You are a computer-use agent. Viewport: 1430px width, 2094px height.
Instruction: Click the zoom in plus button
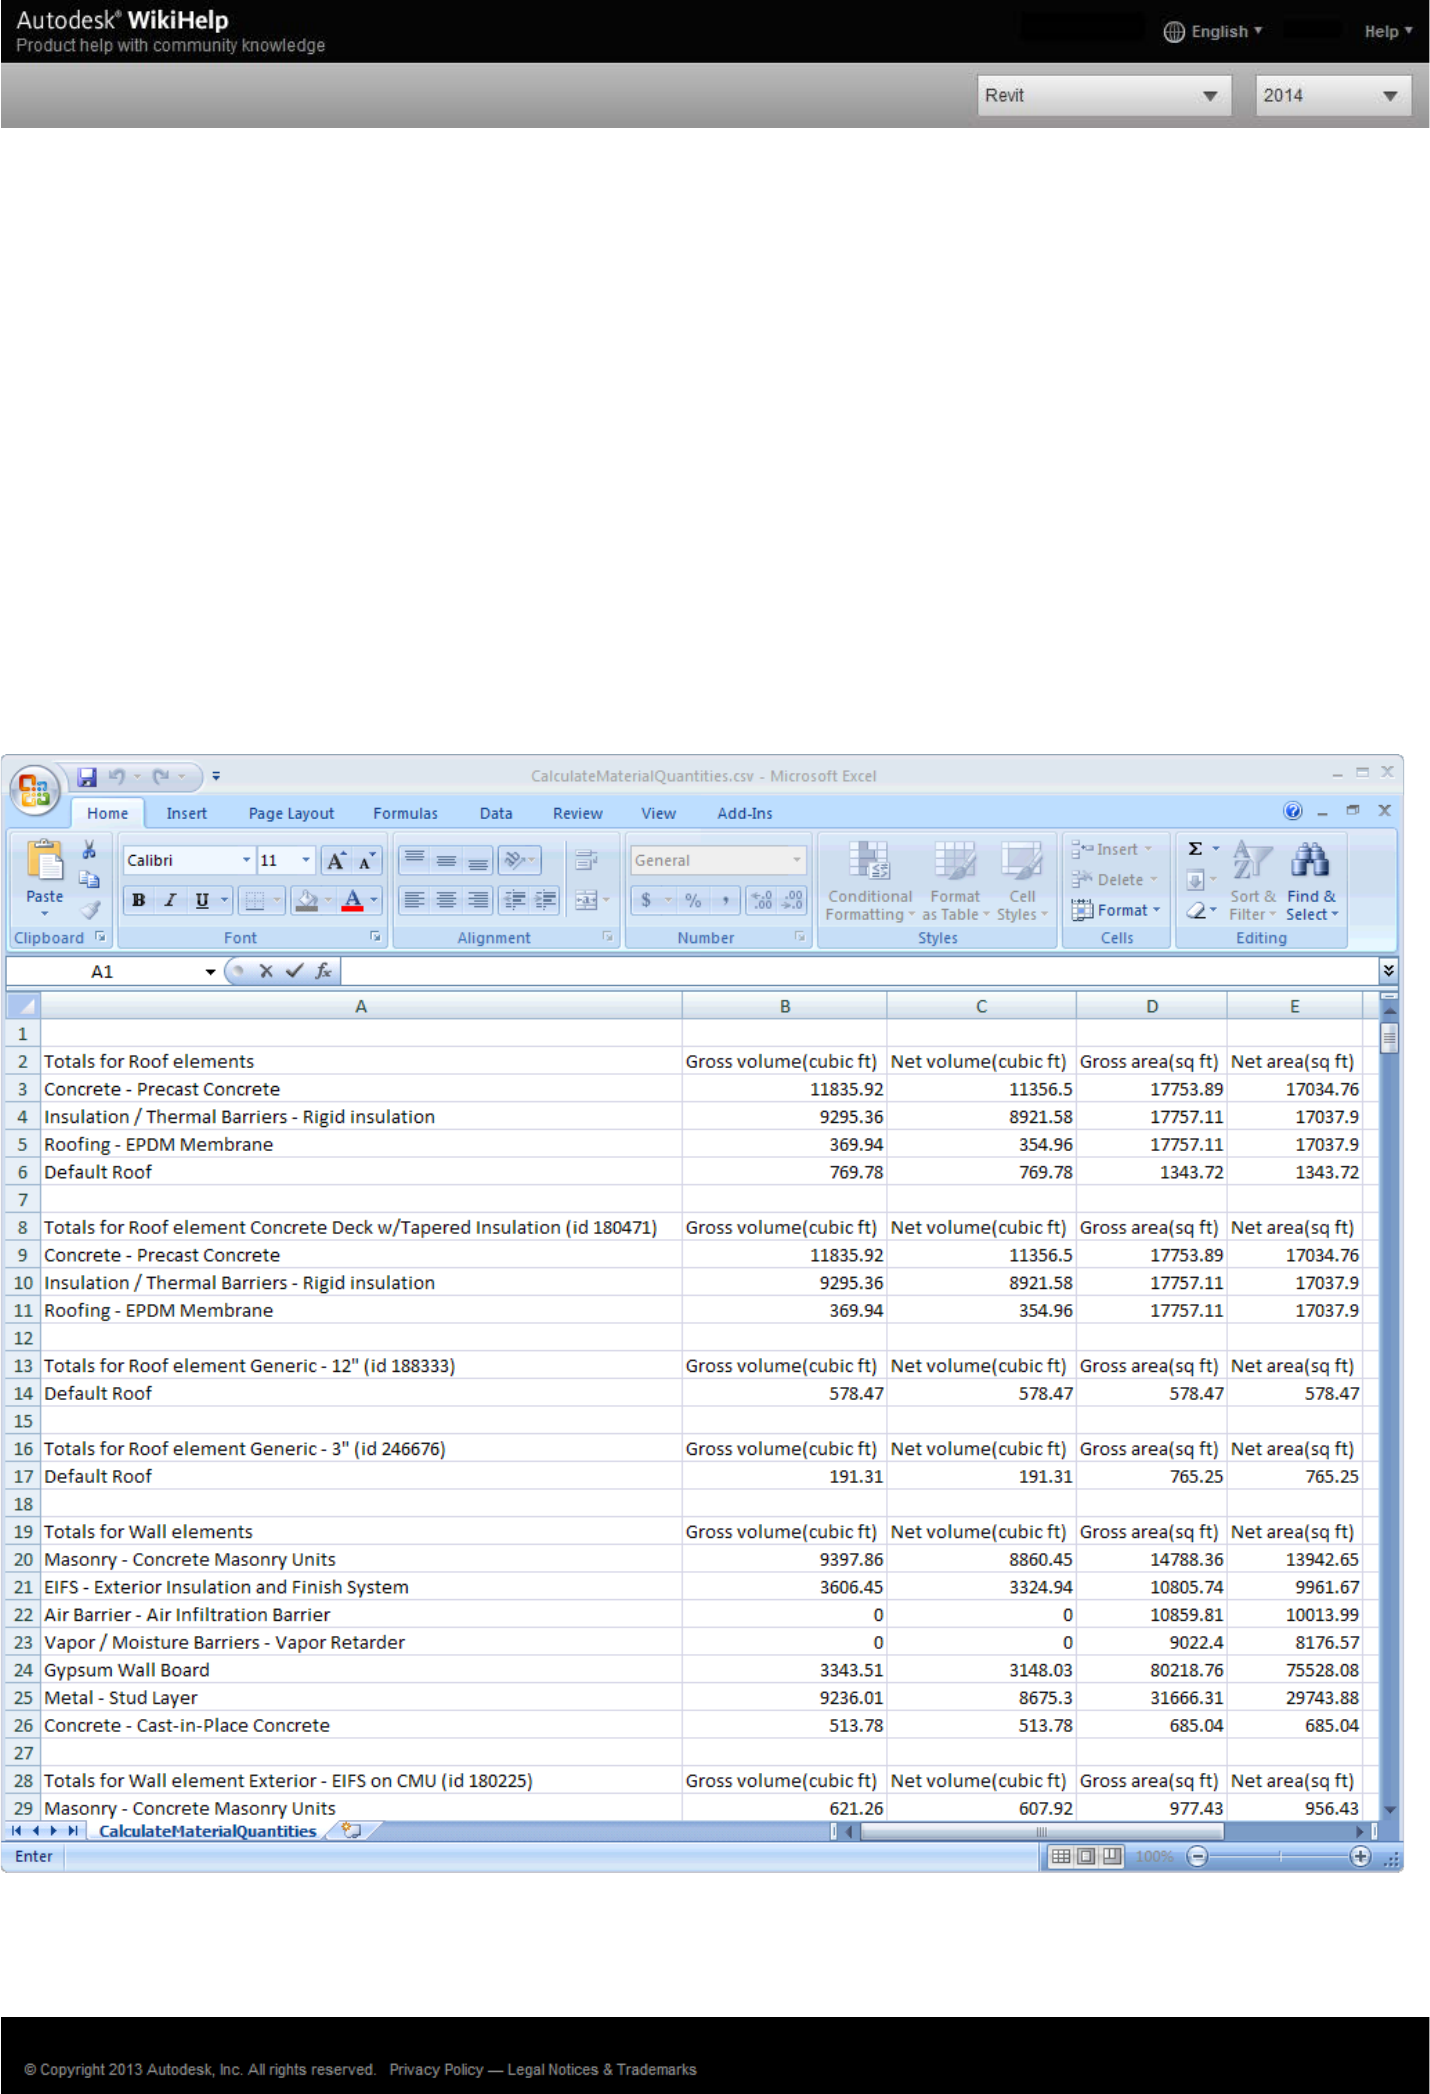(x=1360, y=1857)
